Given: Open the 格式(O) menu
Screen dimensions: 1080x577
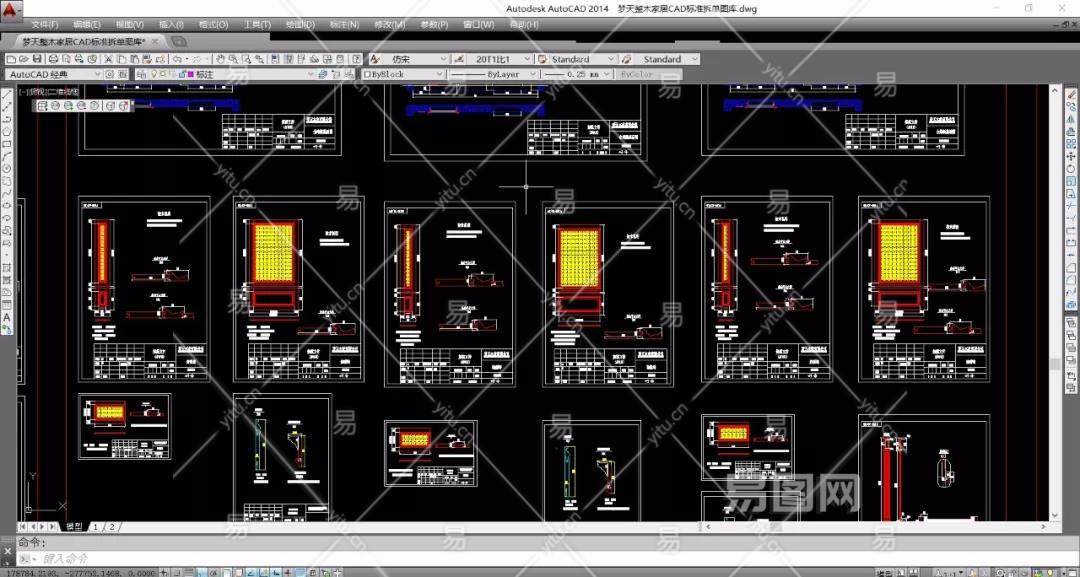Looking at the screenshot, I should pyautogui.click(x=214, y=25).
